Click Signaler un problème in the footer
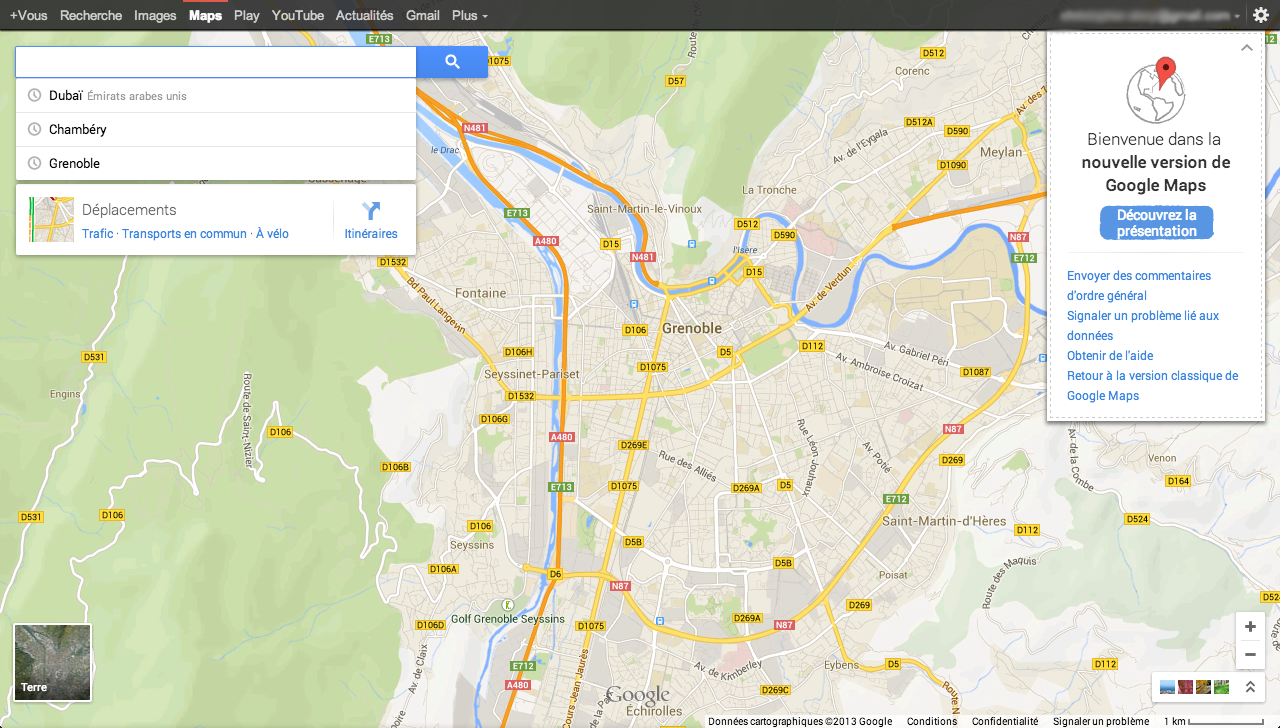The image size is (1280, 728). coord(1101,721)
